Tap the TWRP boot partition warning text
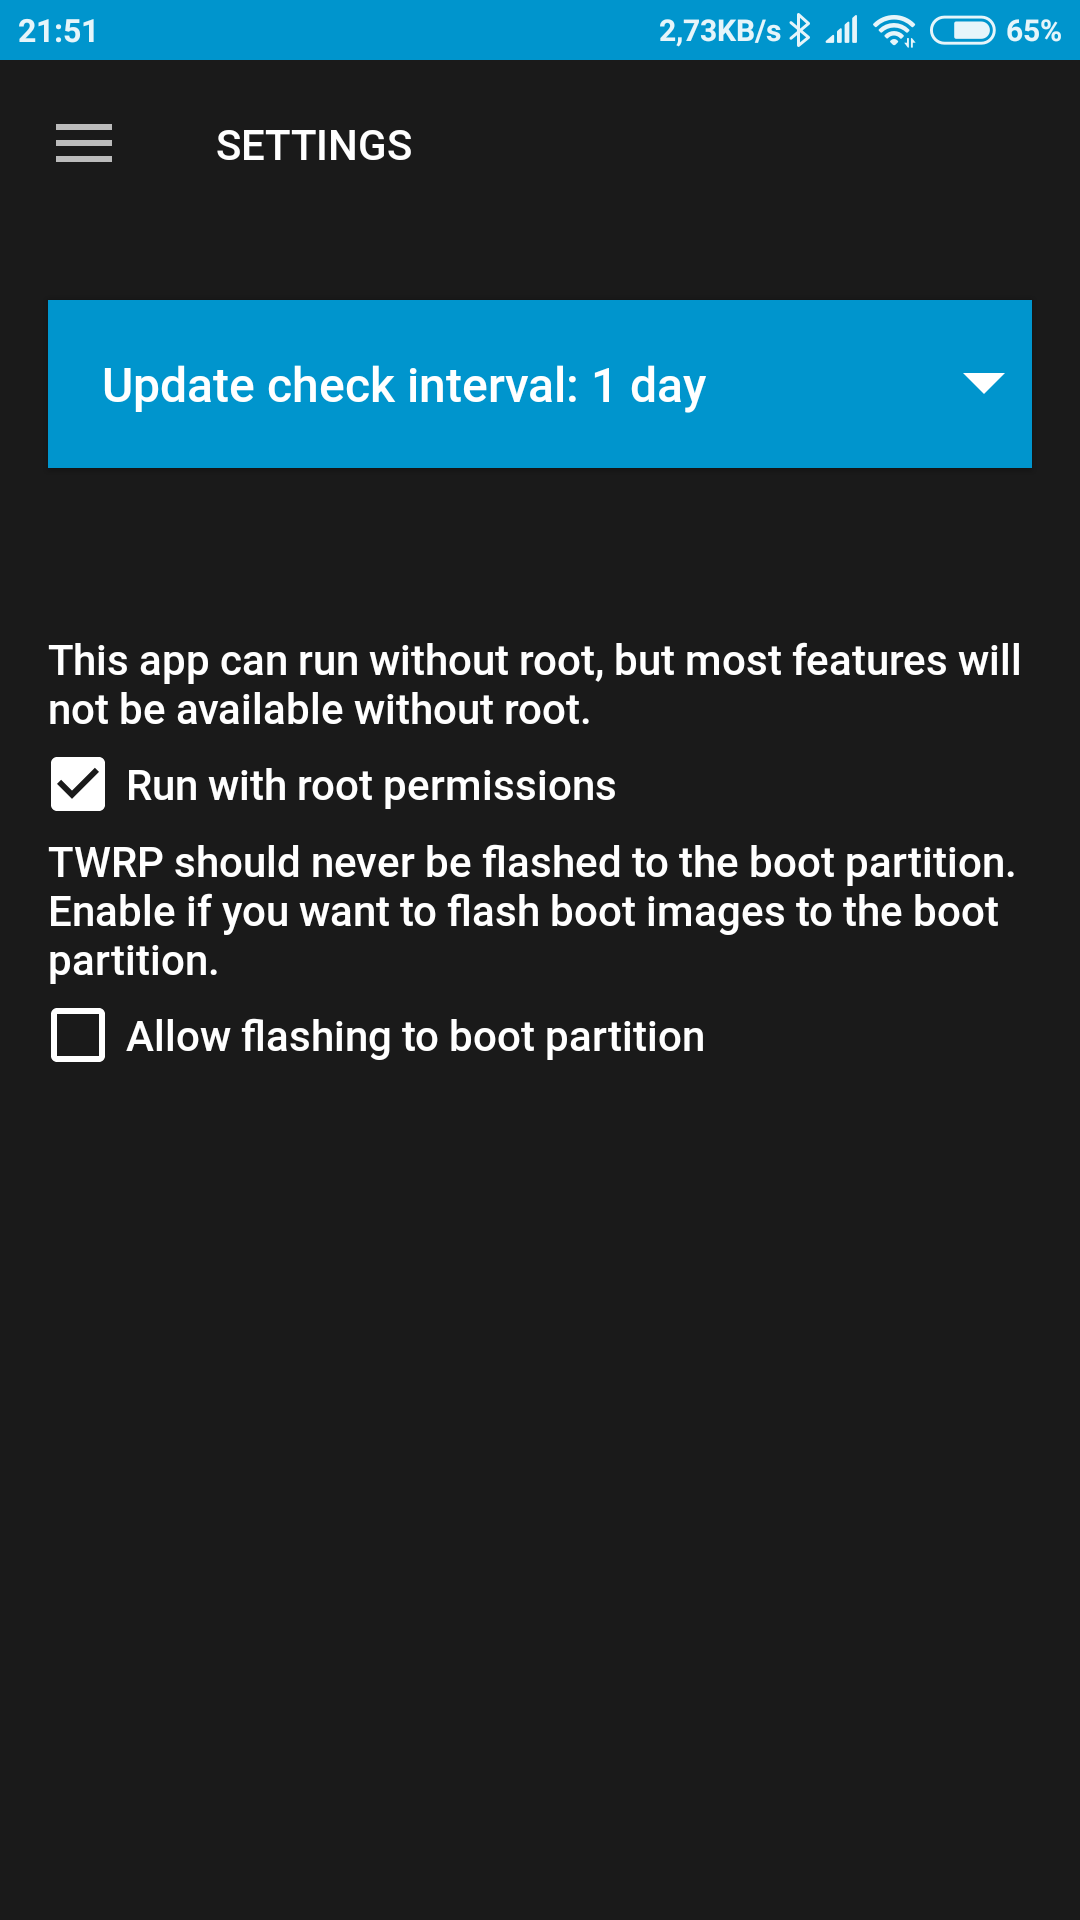 point(532,911)
